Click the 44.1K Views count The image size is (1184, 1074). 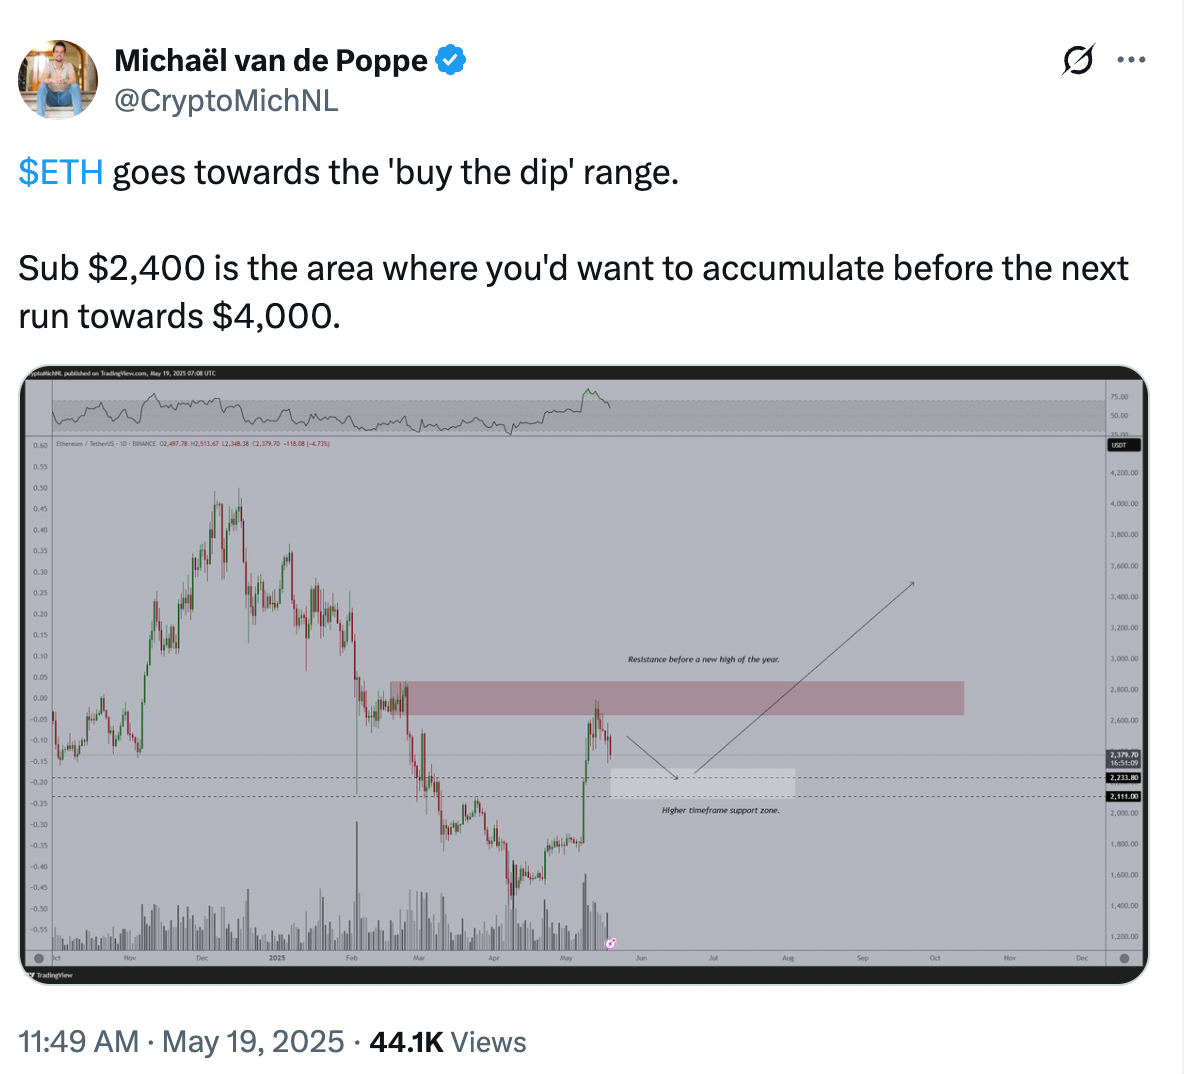tap(447, 1042)
